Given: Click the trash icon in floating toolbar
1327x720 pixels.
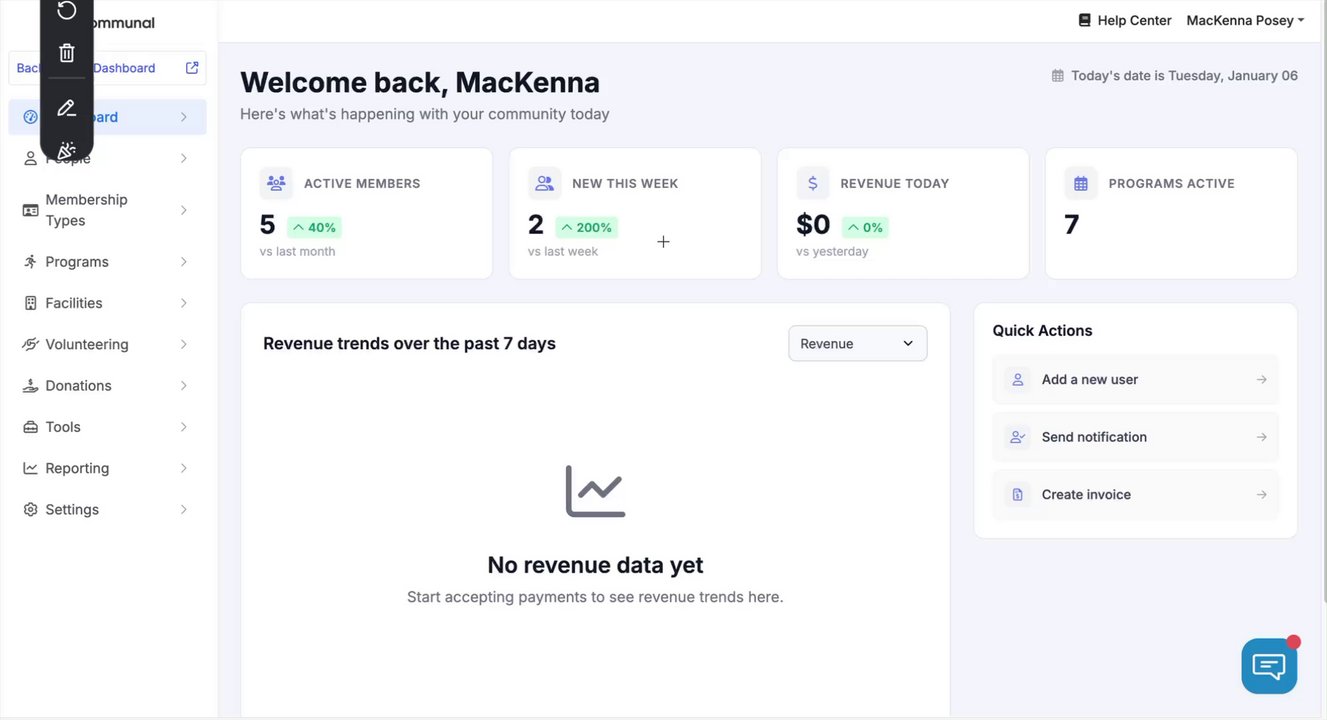Looking at the screenshot, I should click(x=67, y=53).
